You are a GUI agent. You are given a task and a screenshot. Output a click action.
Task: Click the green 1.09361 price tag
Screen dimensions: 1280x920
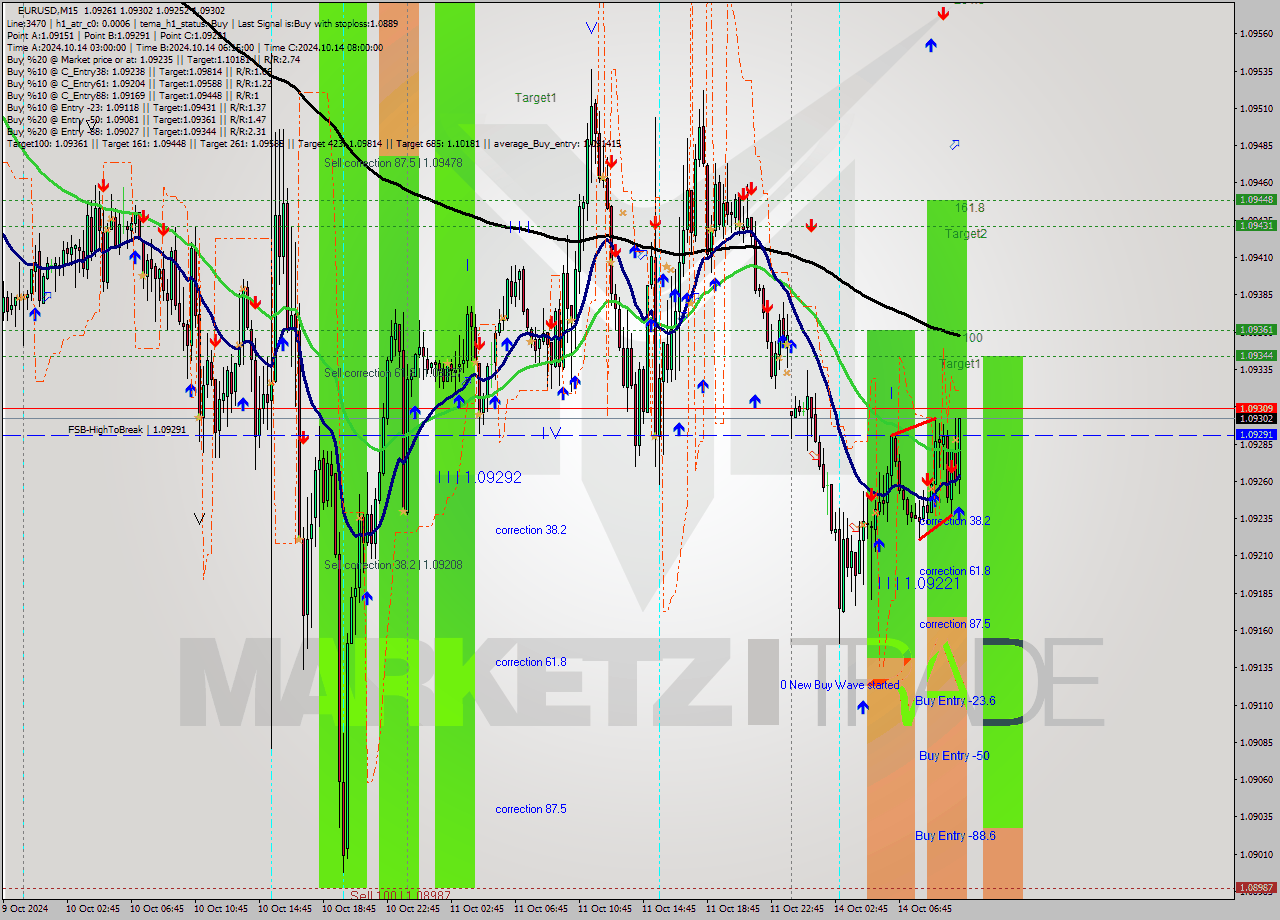1256,329
